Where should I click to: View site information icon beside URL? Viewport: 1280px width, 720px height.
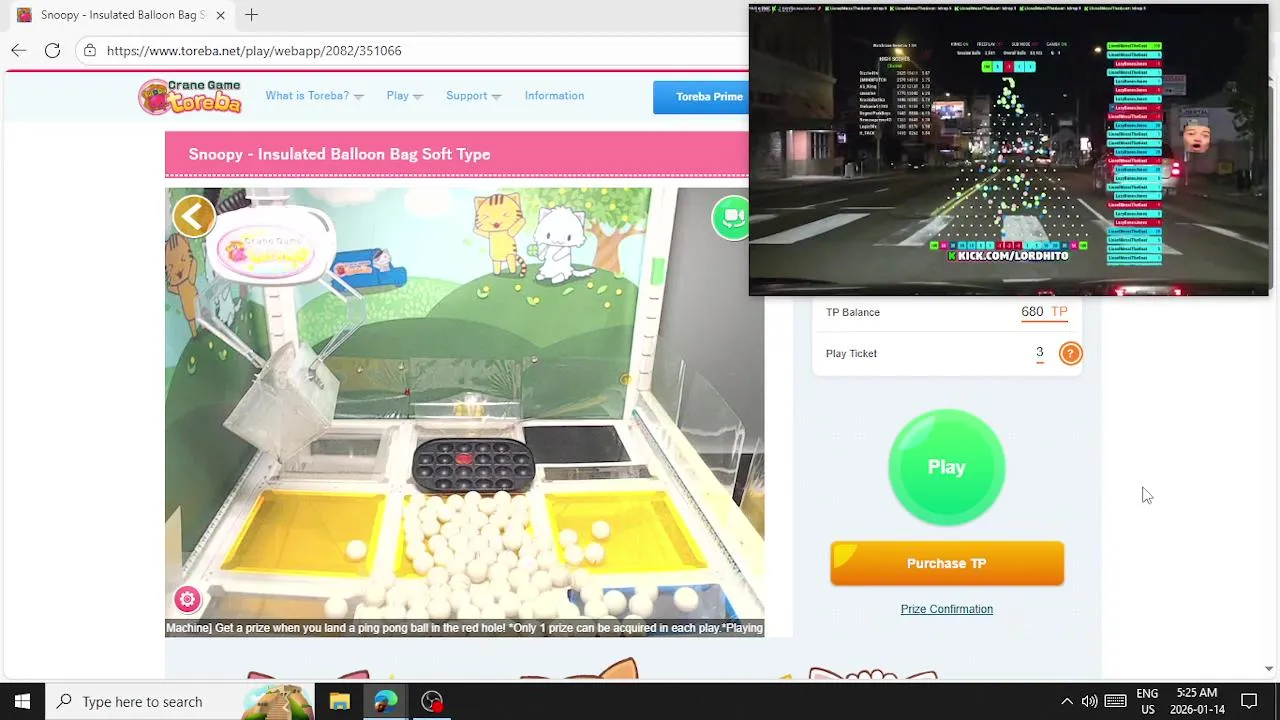[90, 50]
